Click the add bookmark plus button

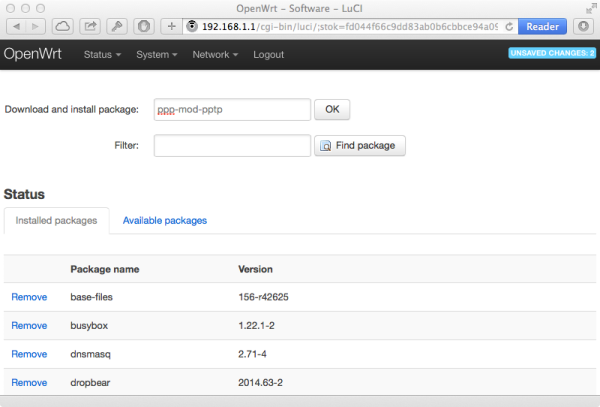(x=171, y=25)
